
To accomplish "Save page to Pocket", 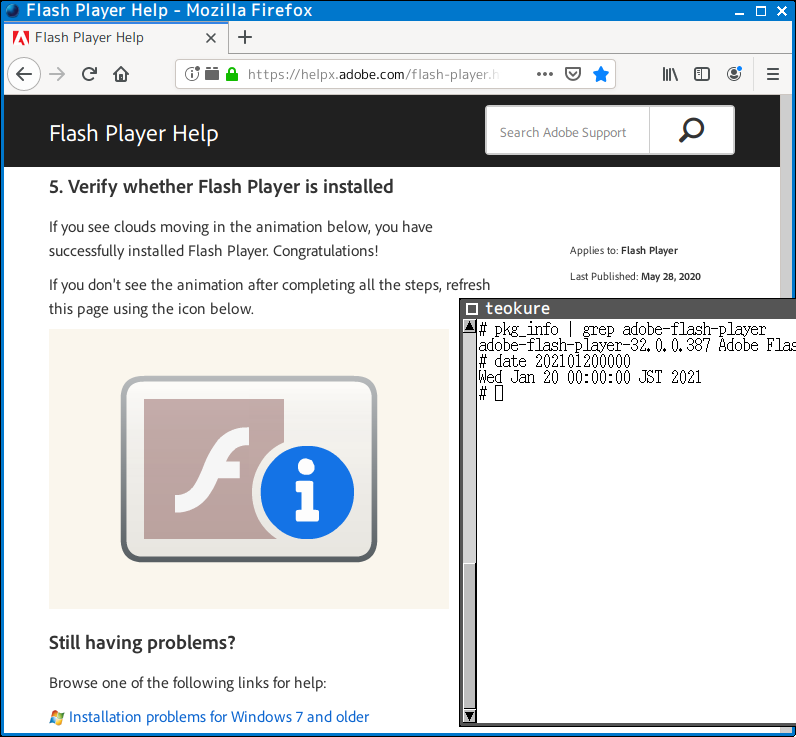I will click(573, 74).
